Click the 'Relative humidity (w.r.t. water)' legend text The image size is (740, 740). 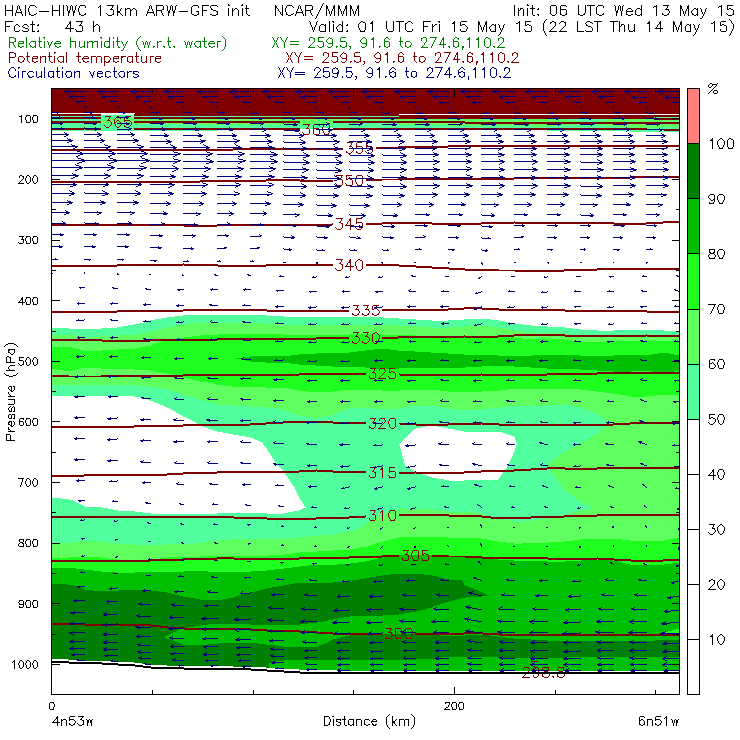coord(118,43)
